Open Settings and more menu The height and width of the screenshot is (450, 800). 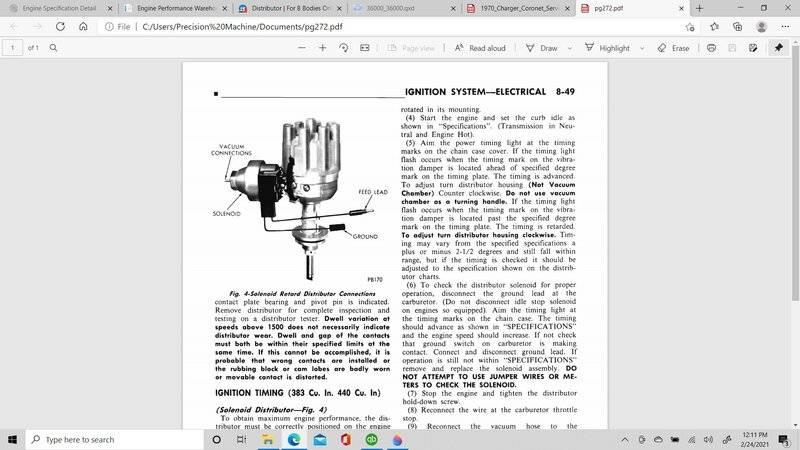tap(785, 27)
